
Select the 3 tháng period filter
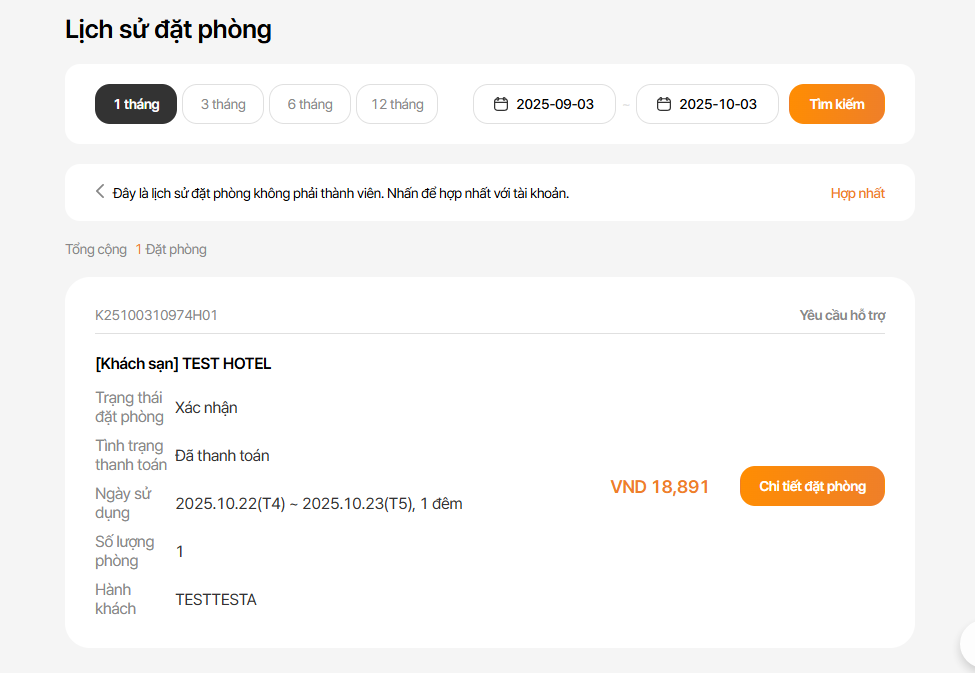click(223, 104)
